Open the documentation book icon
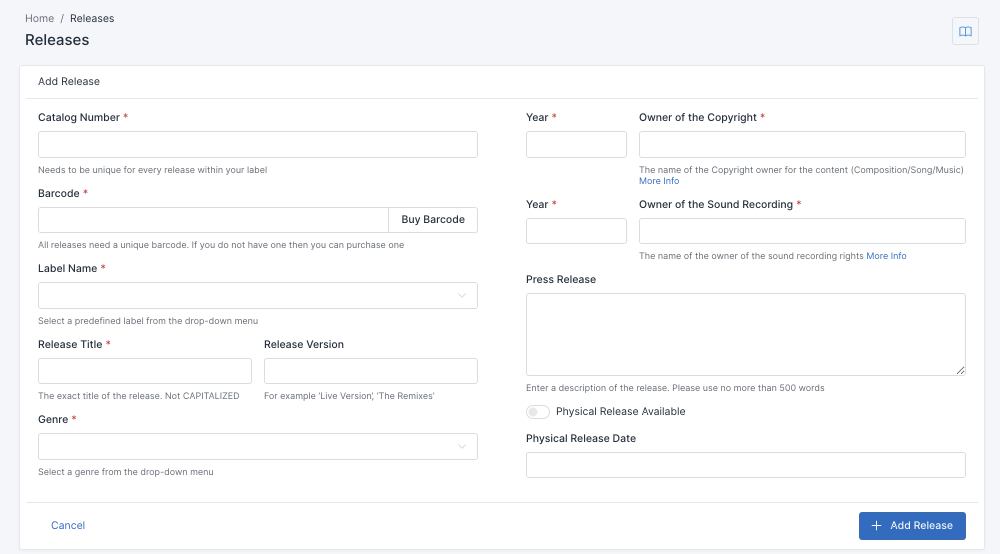 tap(965, 32)
